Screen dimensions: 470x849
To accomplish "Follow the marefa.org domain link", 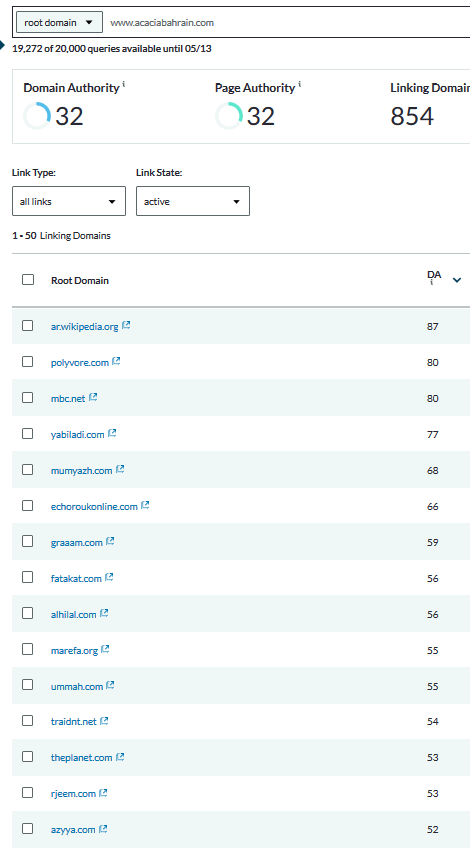I will pos(74,650).
